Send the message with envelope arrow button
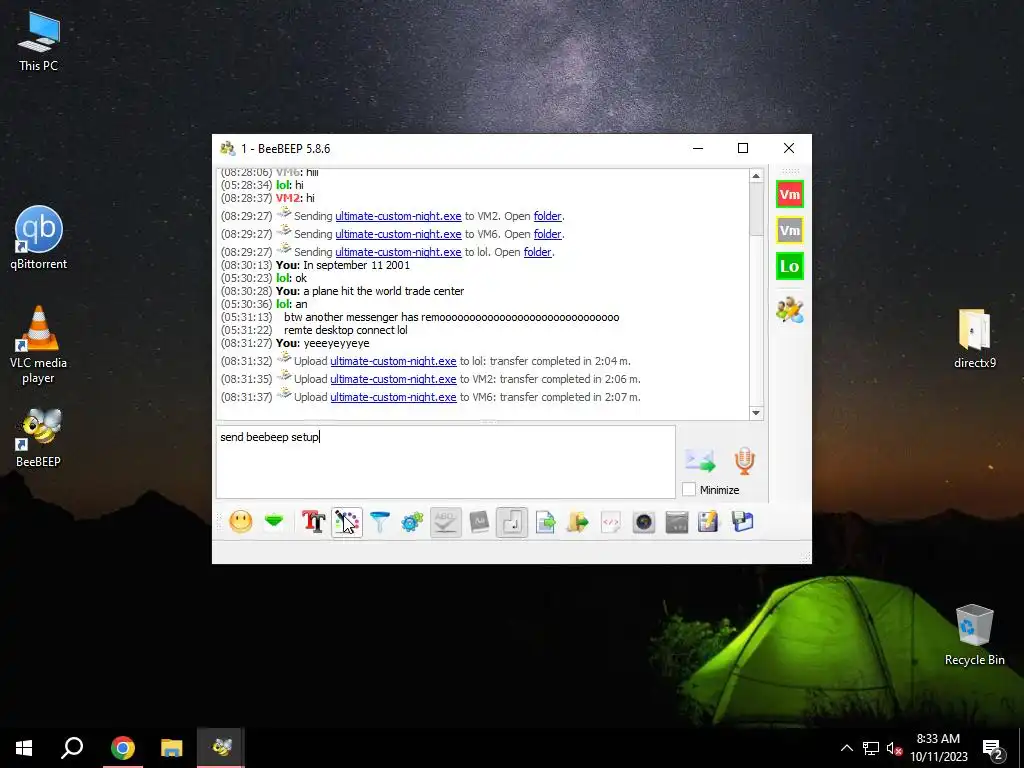Viewport: 1024px width, 768px height. tap(700, 460)
